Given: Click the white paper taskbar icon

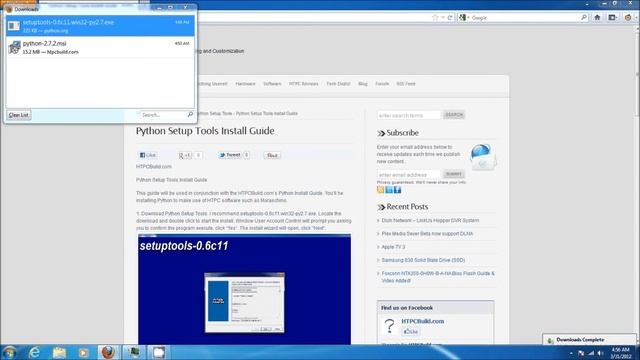Looking at the screenshot, I should point(159,352).
